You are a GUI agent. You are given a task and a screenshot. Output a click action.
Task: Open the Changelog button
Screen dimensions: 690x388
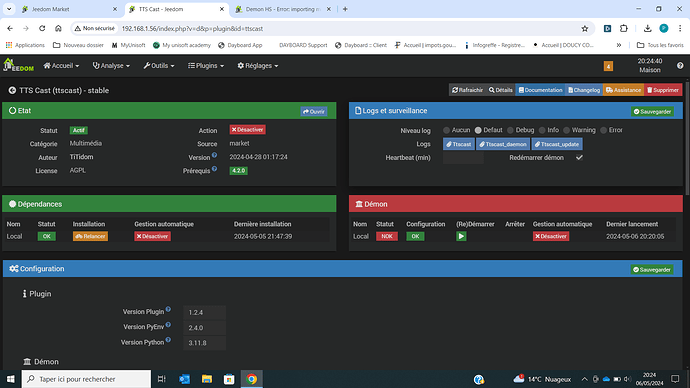584,90
